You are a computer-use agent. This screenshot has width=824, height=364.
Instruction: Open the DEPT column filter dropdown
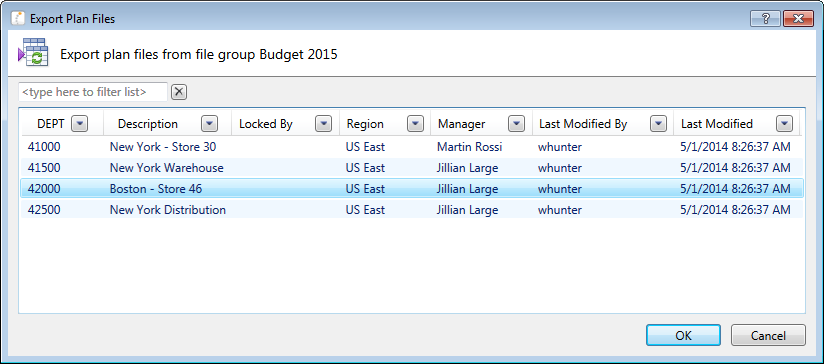click(x=79, y=124)
